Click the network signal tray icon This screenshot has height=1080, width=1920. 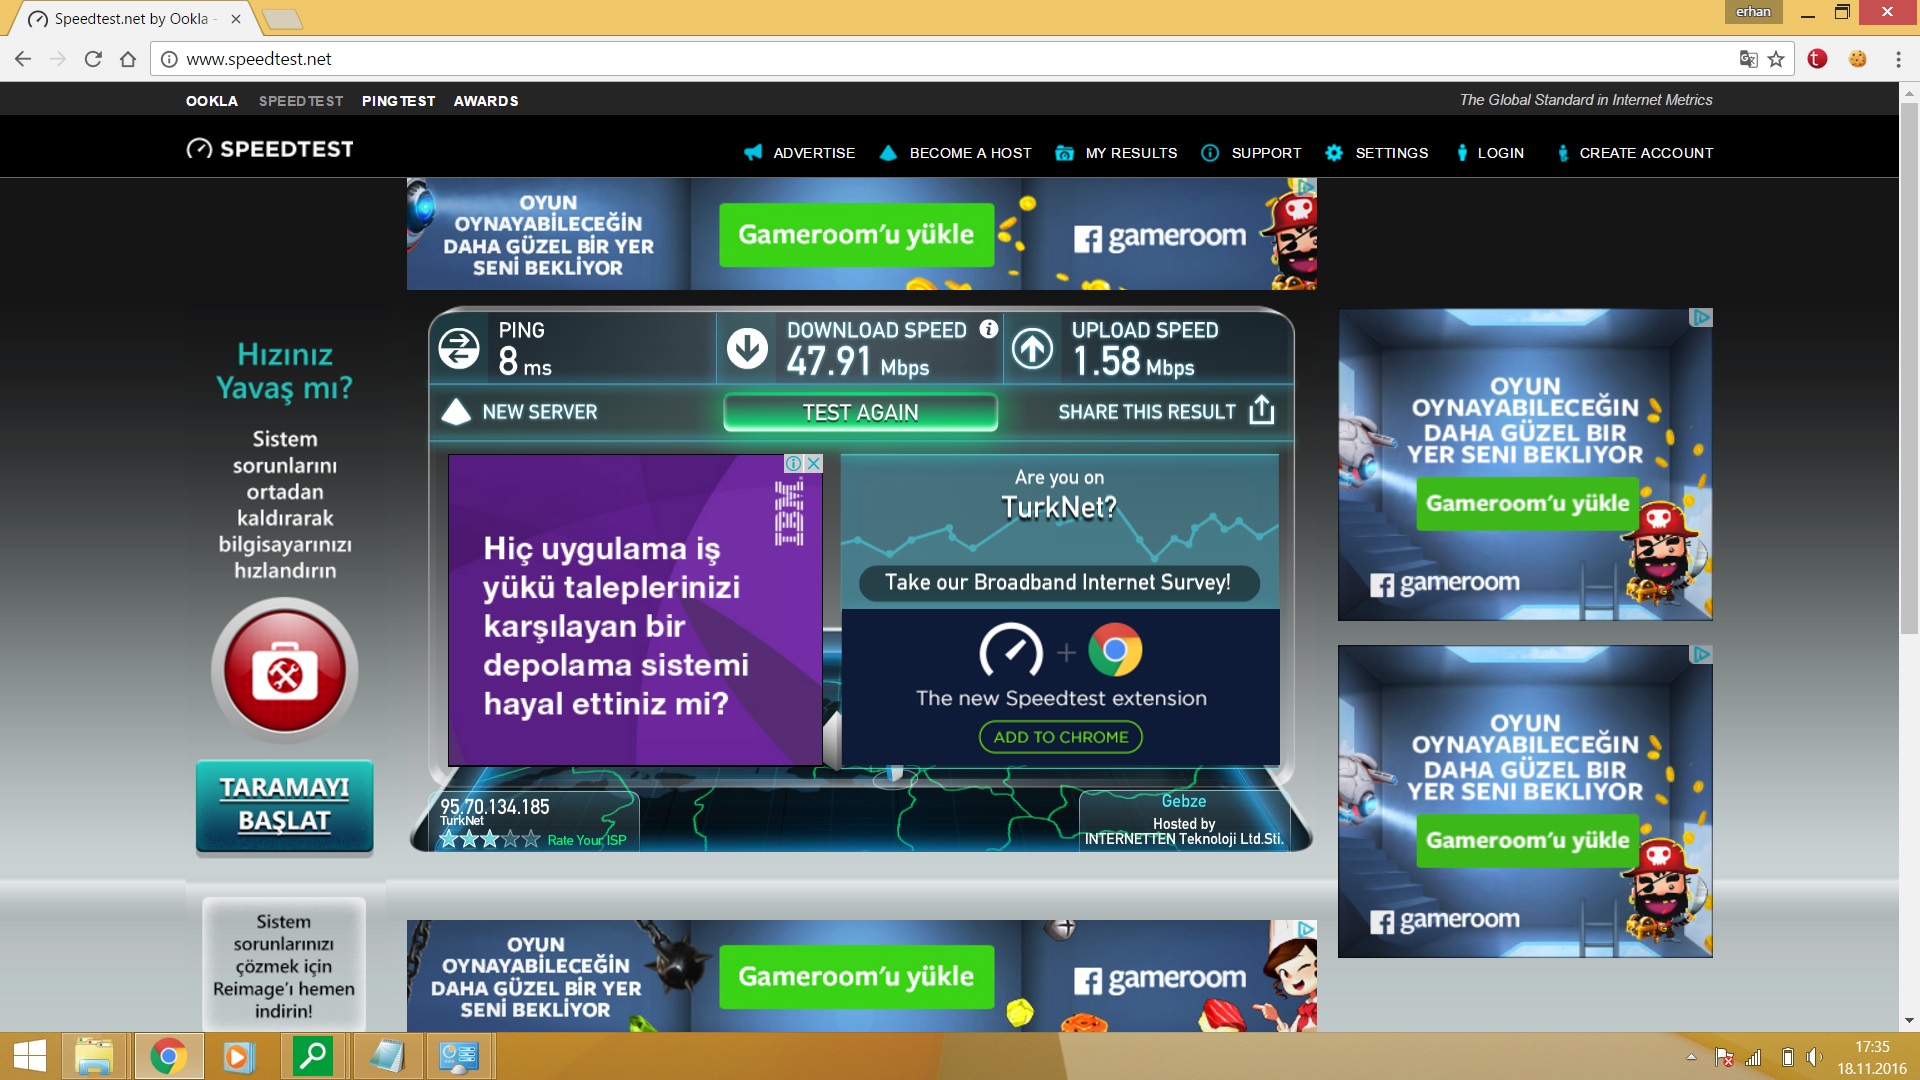pos(1753,1057)
